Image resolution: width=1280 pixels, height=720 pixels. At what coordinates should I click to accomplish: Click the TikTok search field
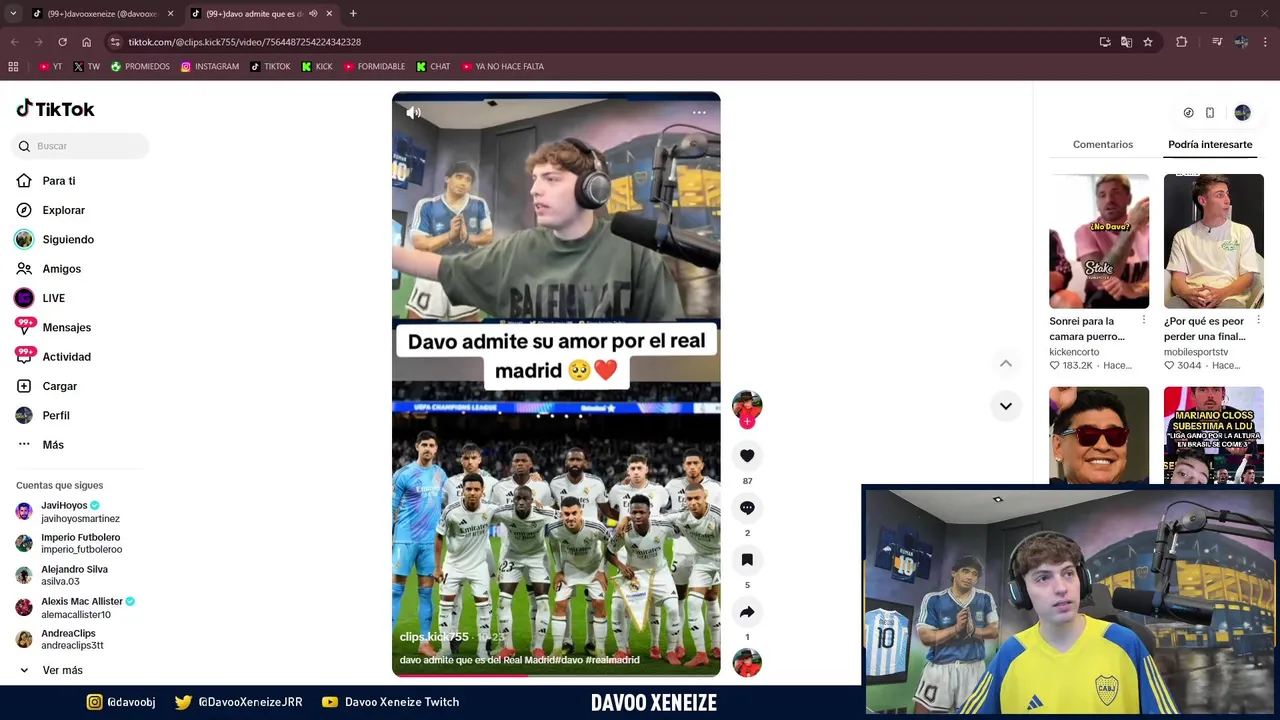click(81, 146)
